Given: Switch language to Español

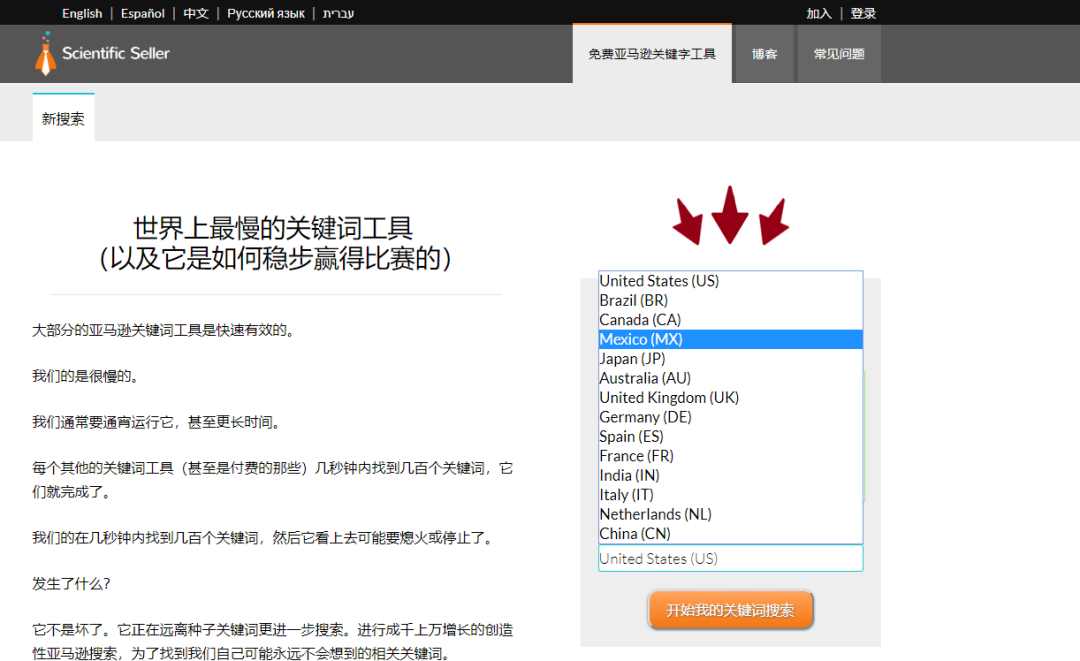Looking at the screenshot, I should coord(143,13).
